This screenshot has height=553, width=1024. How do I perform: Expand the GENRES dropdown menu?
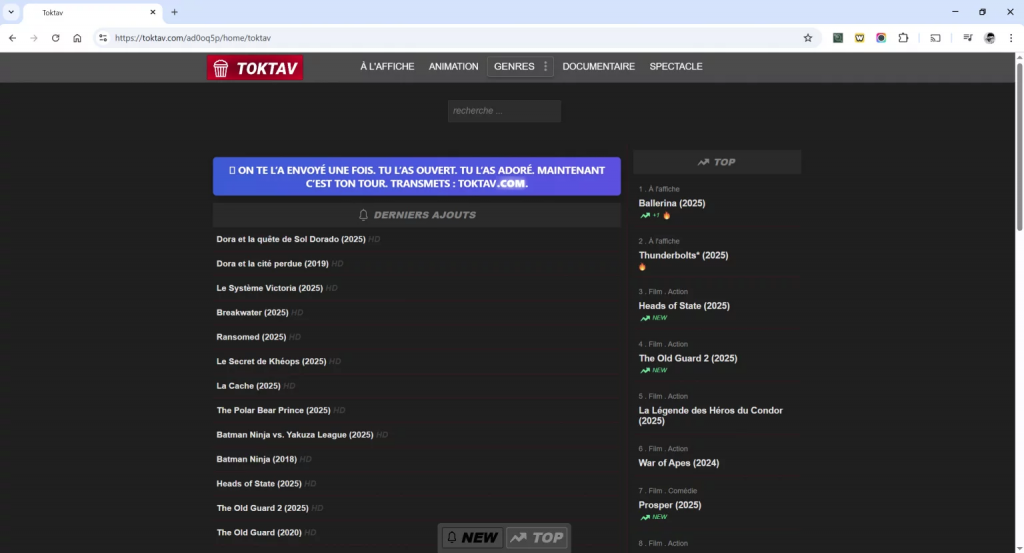[x=520, y=67]
